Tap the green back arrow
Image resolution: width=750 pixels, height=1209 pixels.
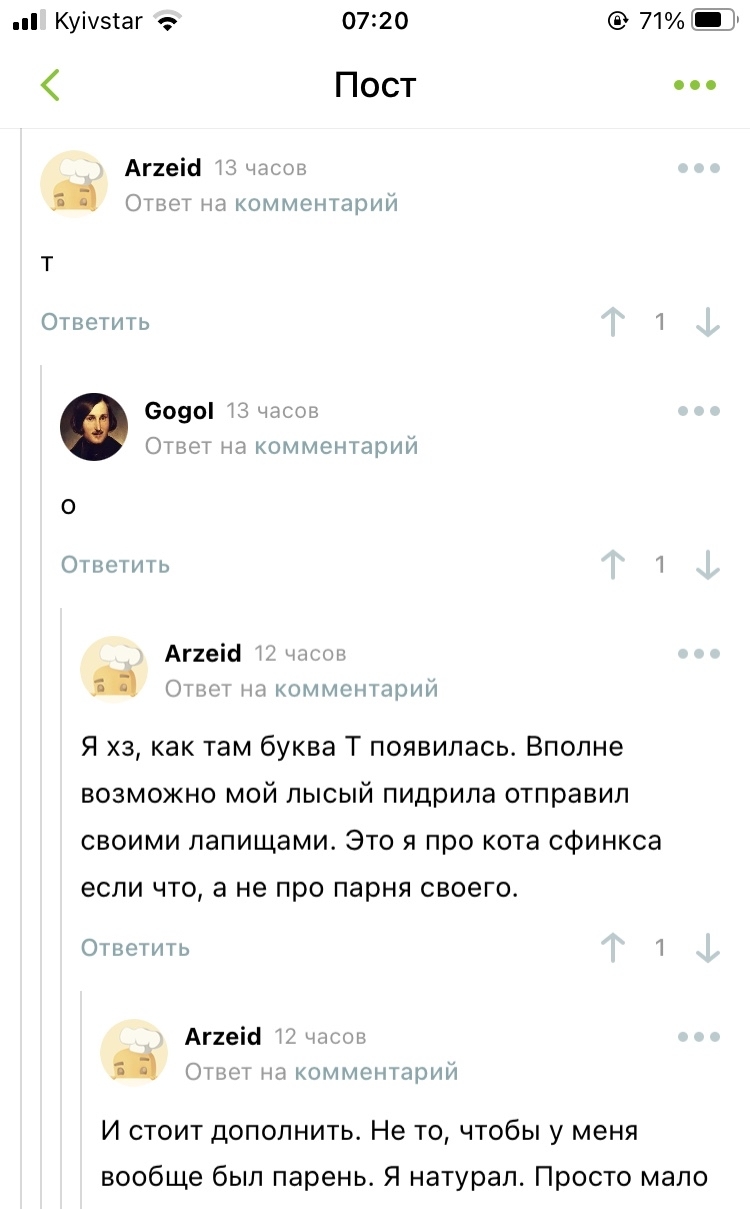(x=50, y=86)
